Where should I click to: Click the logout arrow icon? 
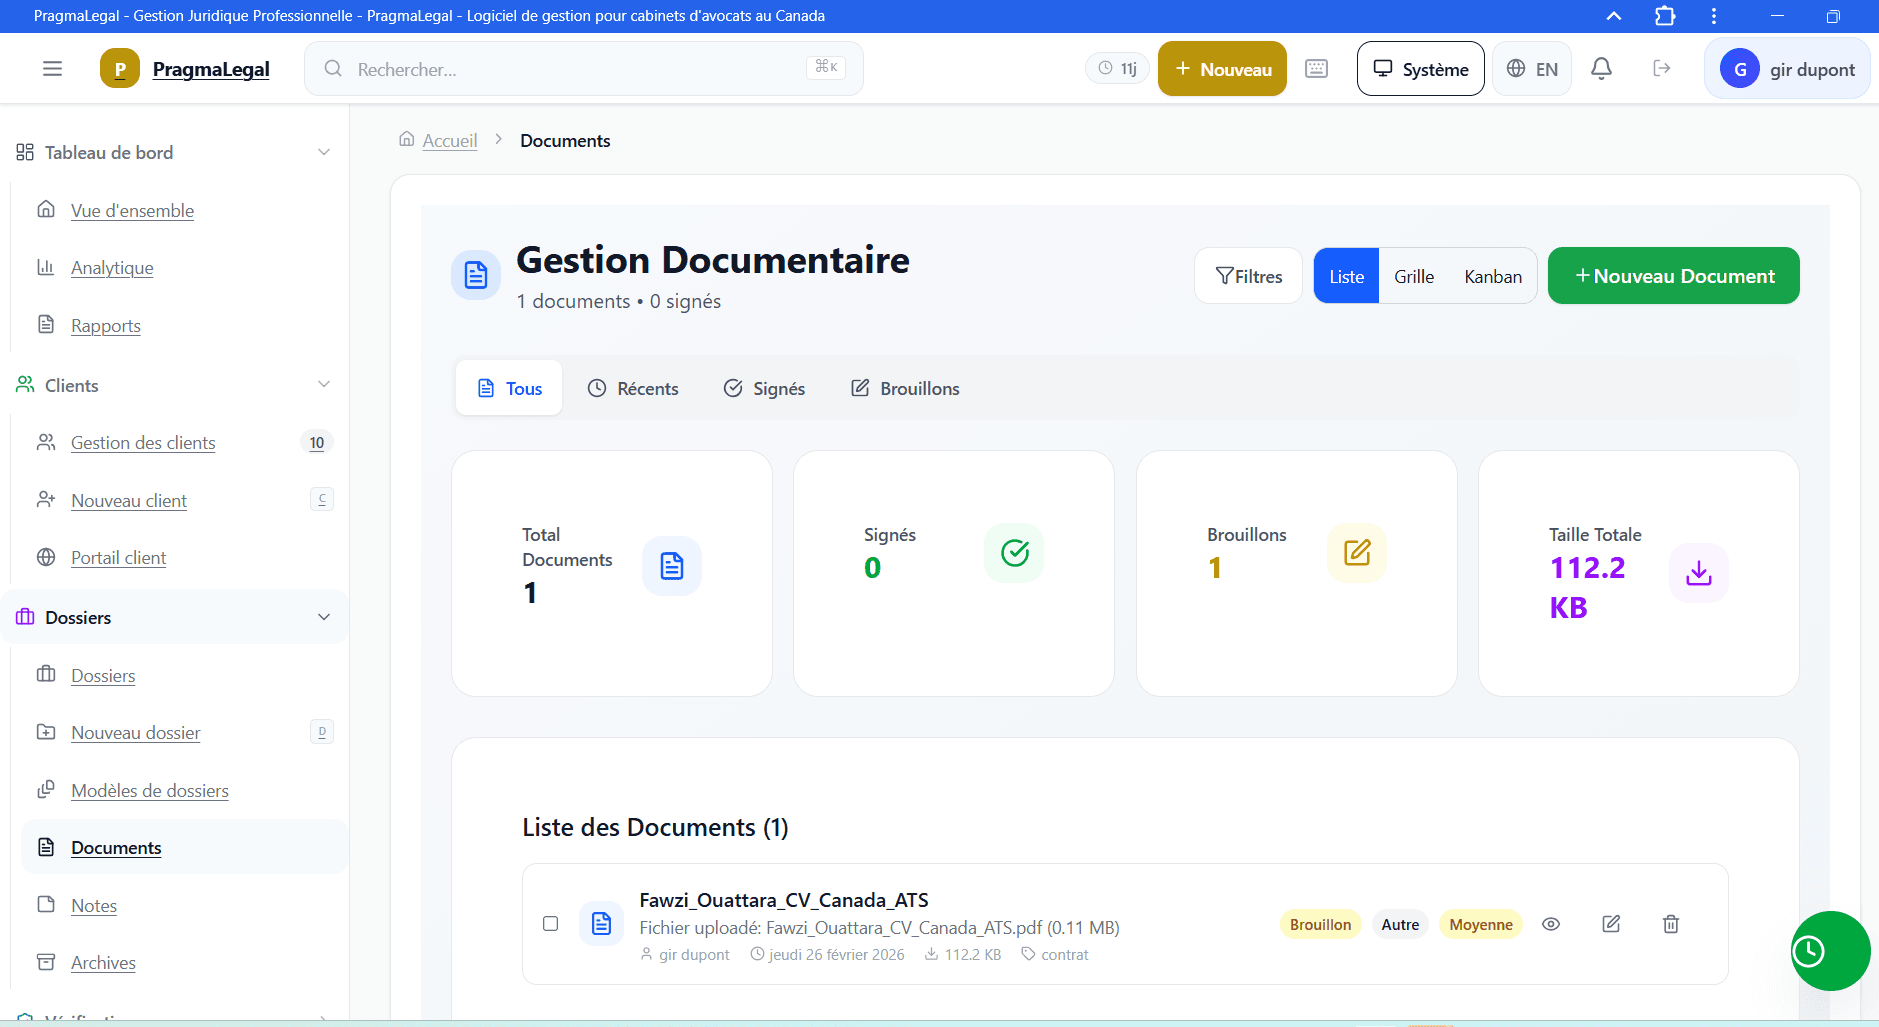coord(1661,69)
